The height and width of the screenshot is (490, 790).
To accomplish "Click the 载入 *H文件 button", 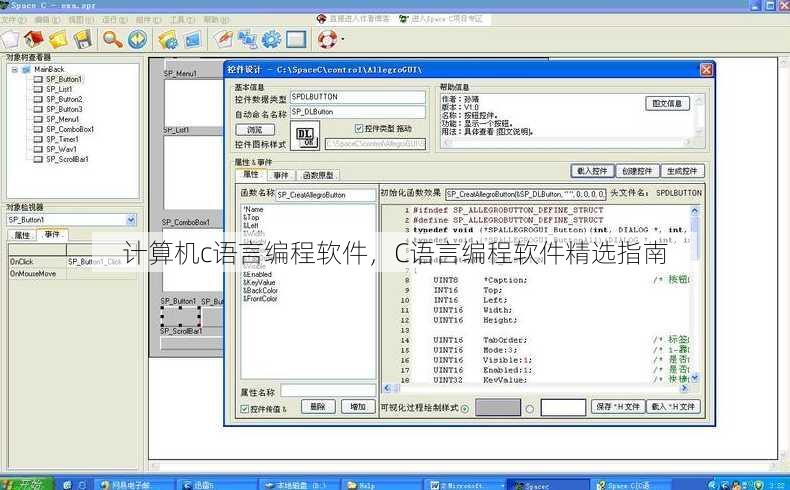I will click(673, 406).
